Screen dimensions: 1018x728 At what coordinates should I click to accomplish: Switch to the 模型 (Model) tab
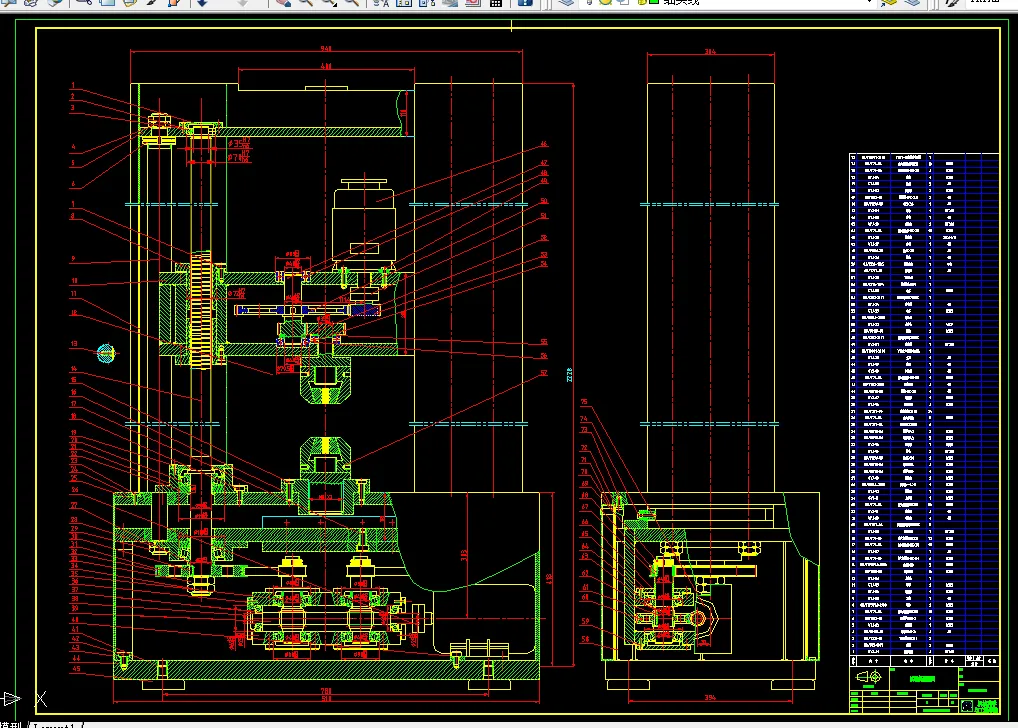[x=10, y=725]
